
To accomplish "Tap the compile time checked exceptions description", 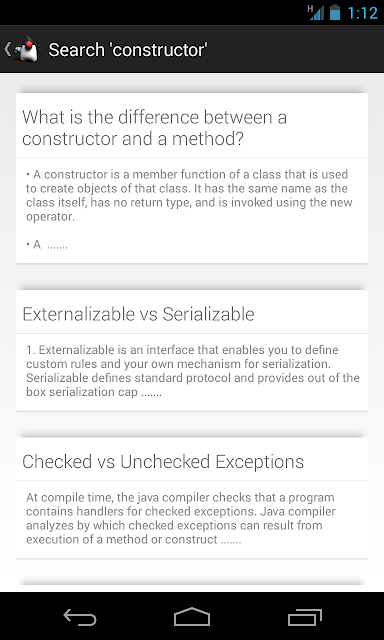I will point(181,518).
